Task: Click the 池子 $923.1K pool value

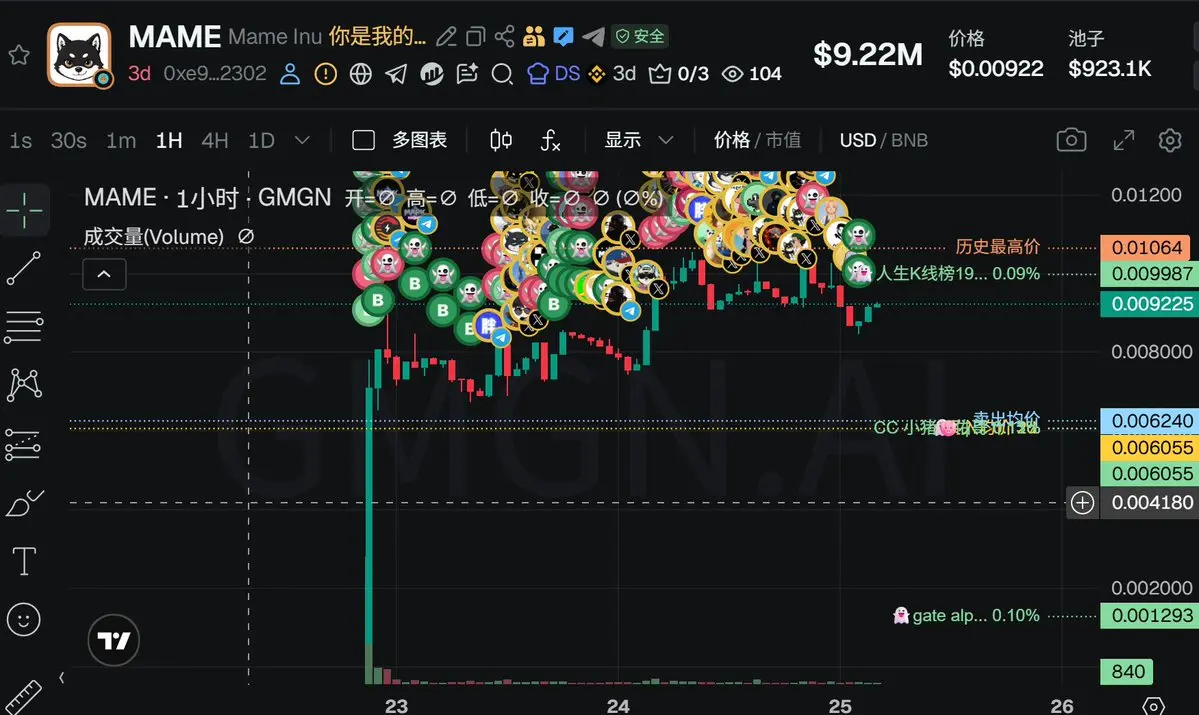Action: pos(1110,55)
